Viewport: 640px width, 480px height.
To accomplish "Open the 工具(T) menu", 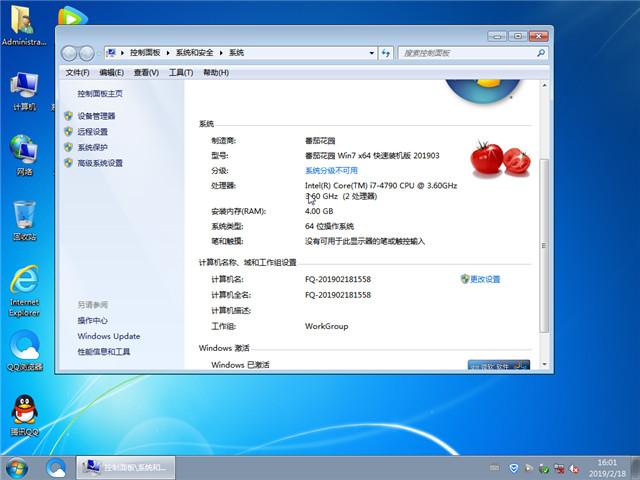I will (x=181, y=73).
